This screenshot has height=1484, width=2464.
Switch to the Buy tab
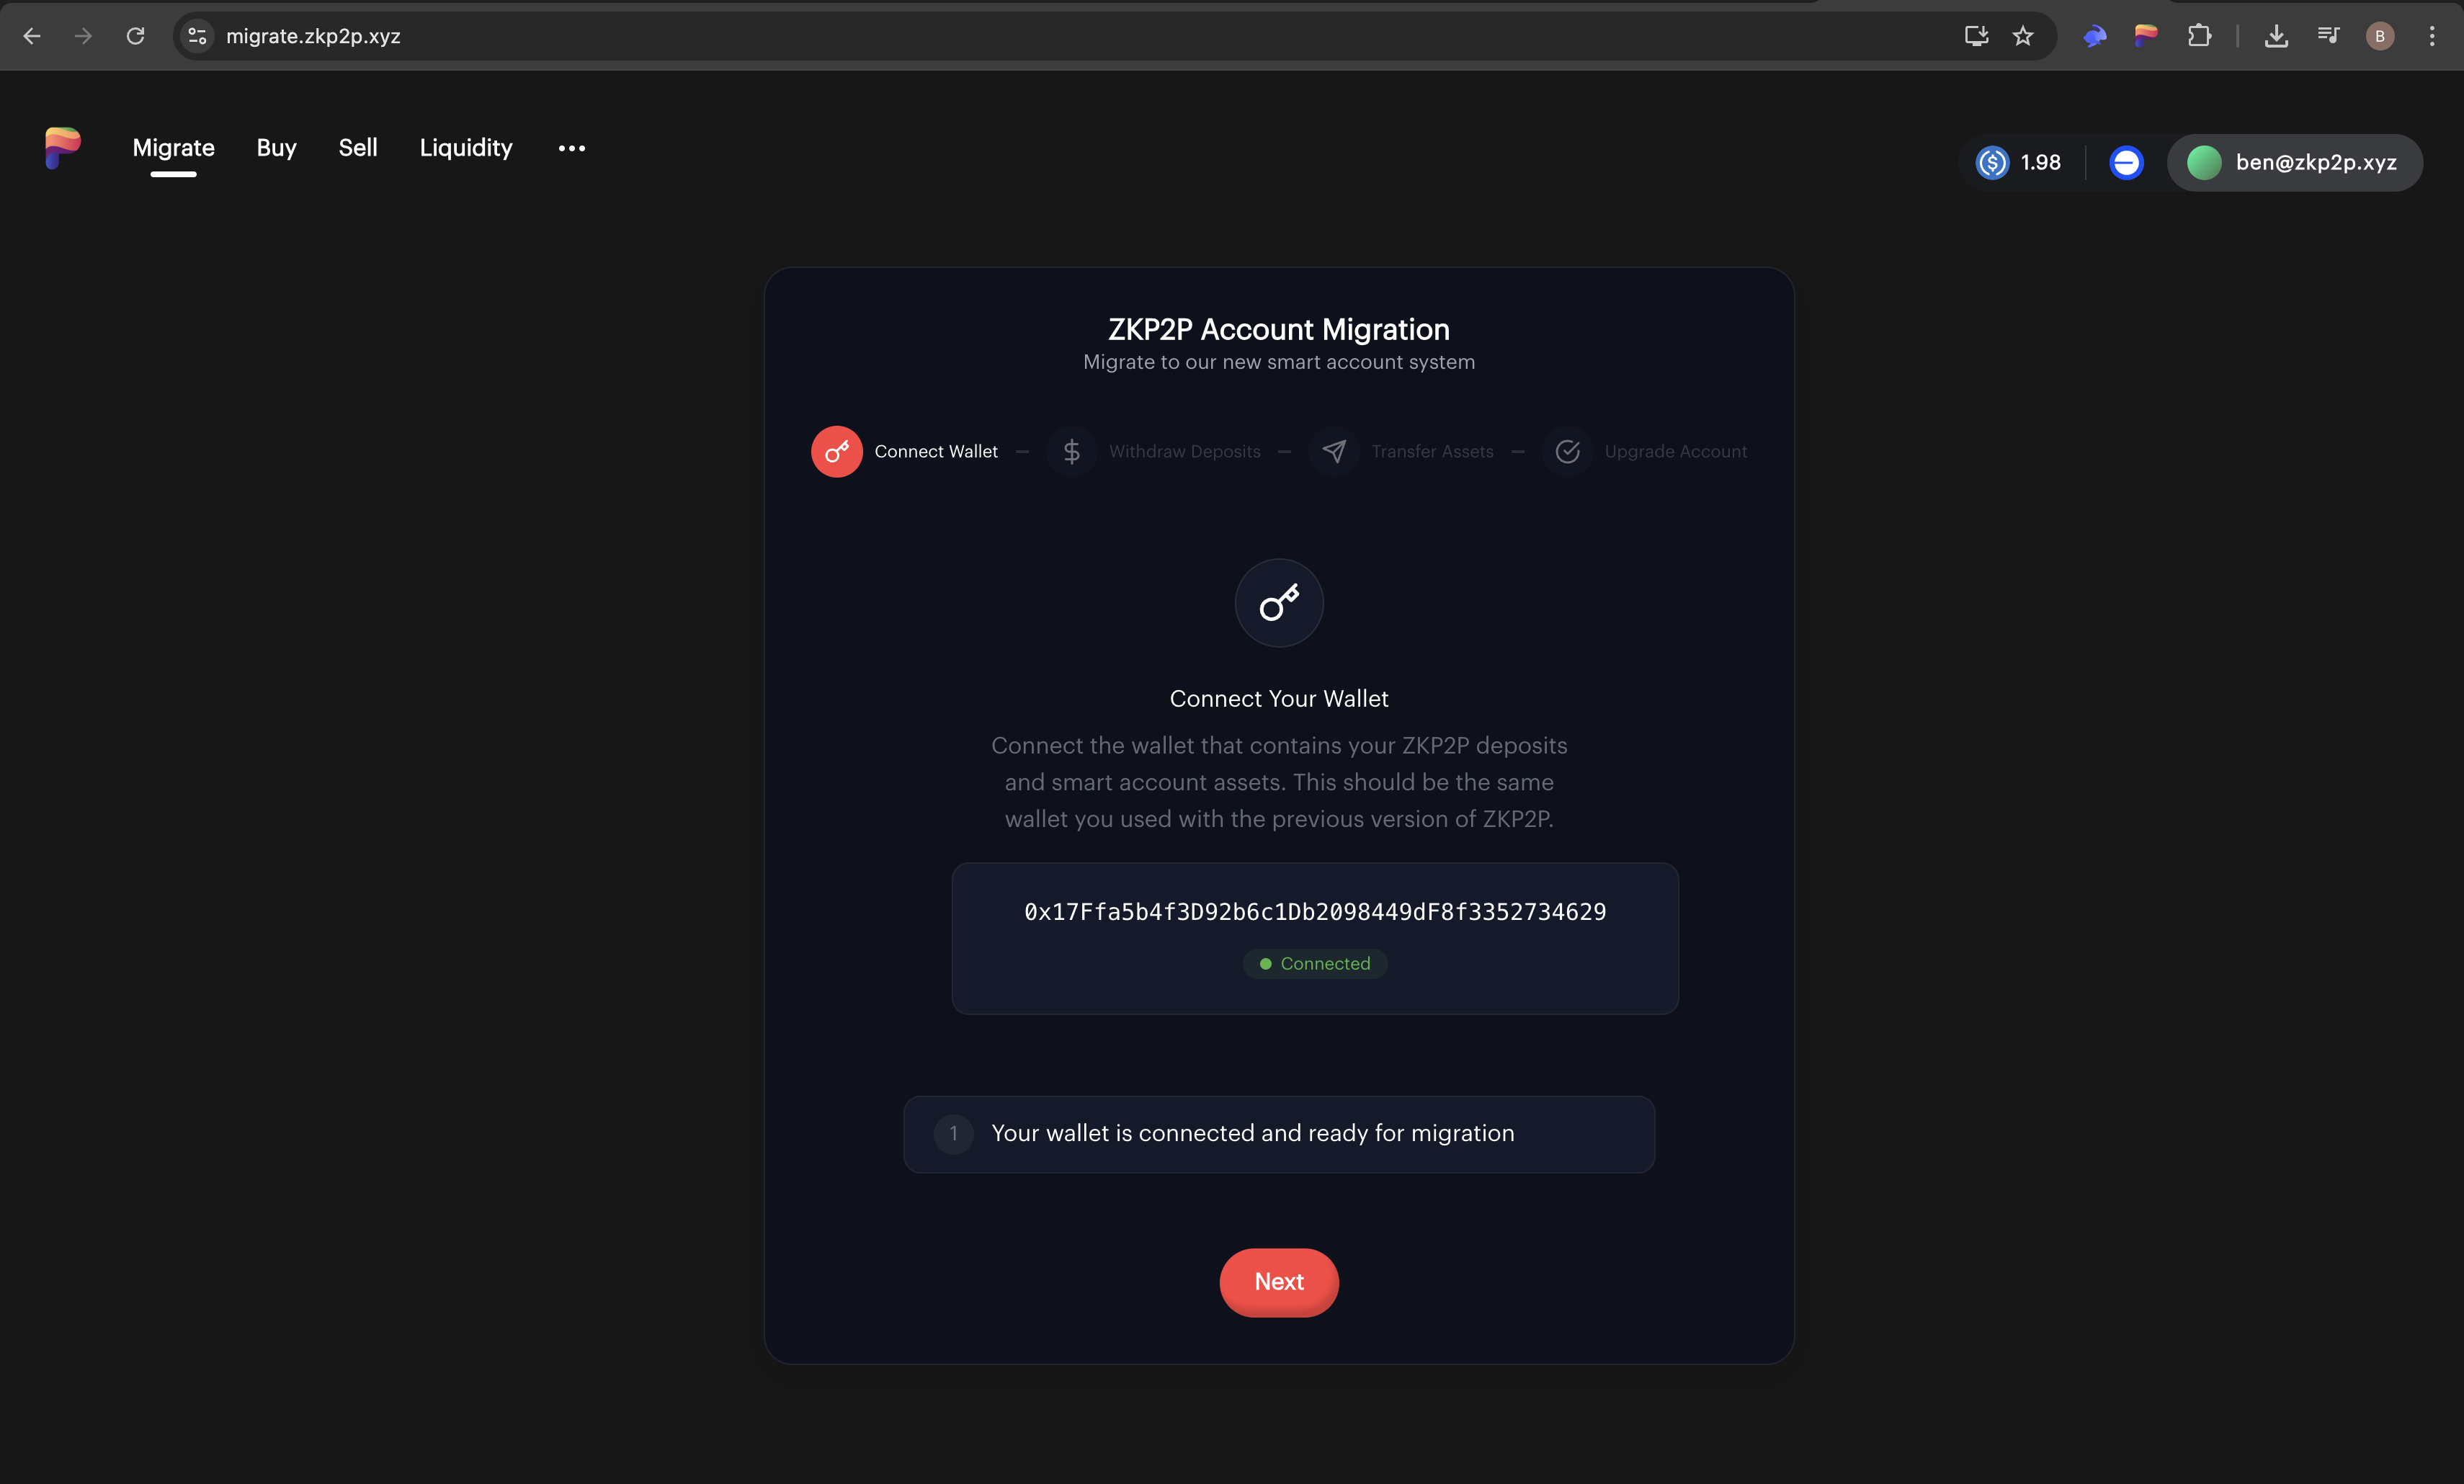click(276, 148)
